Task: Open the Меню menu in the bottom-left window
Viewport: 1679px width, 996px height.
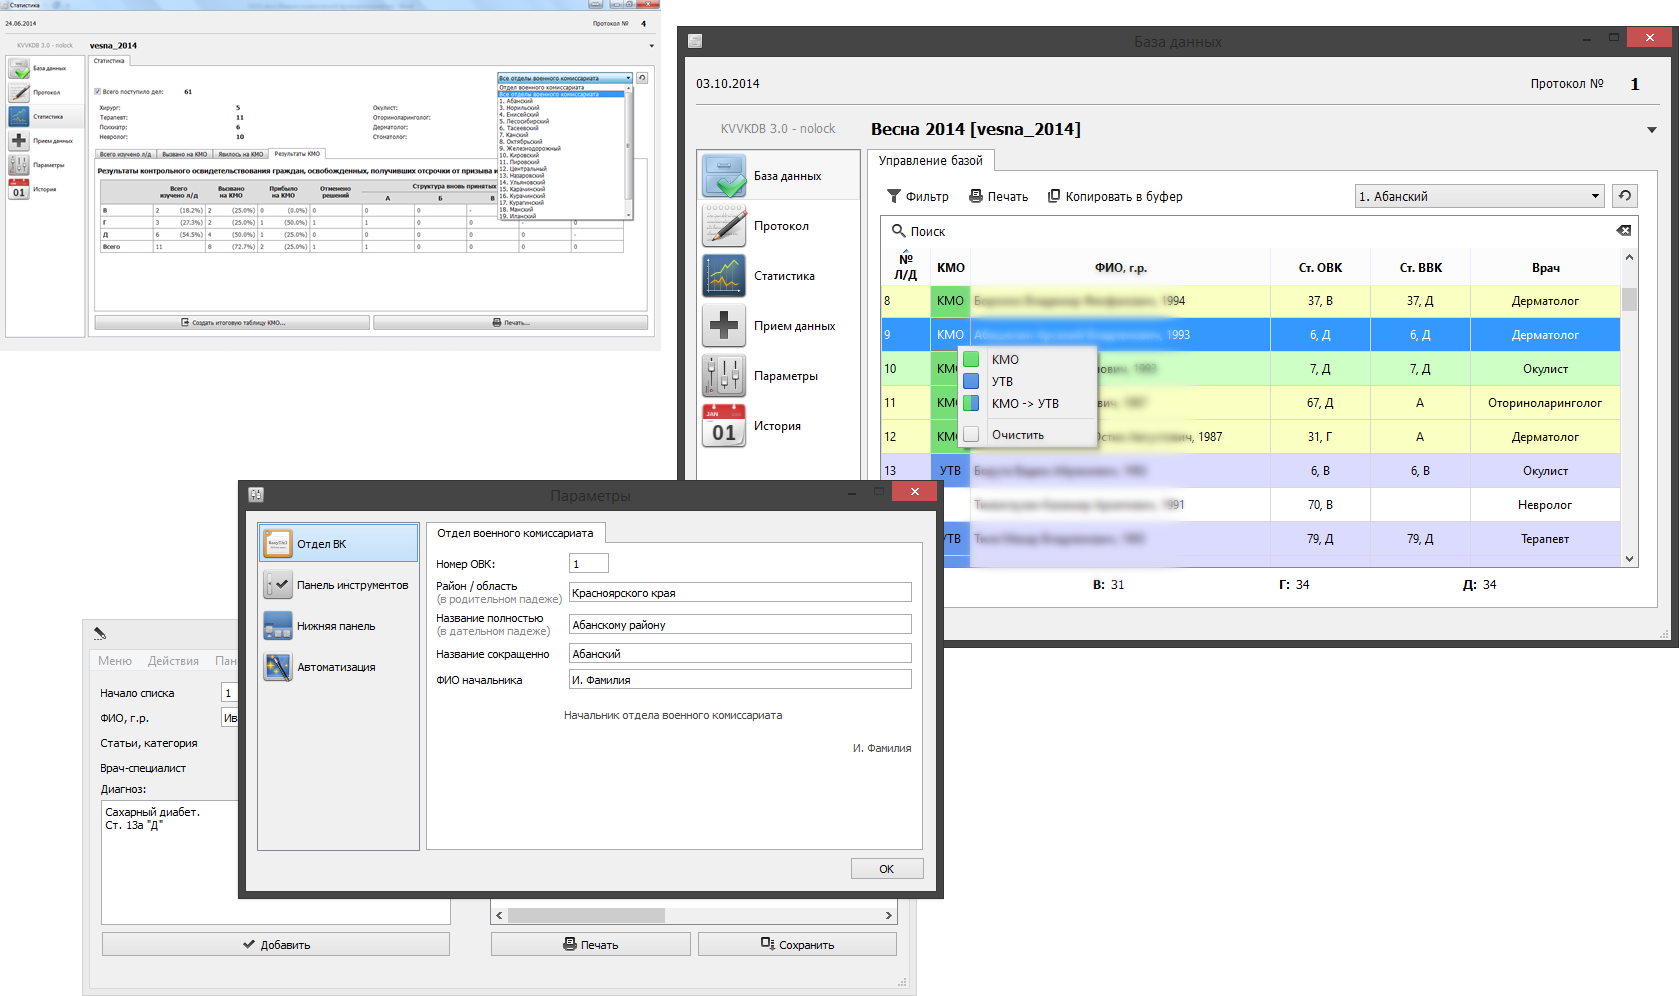Action: (x=115, y=661)
